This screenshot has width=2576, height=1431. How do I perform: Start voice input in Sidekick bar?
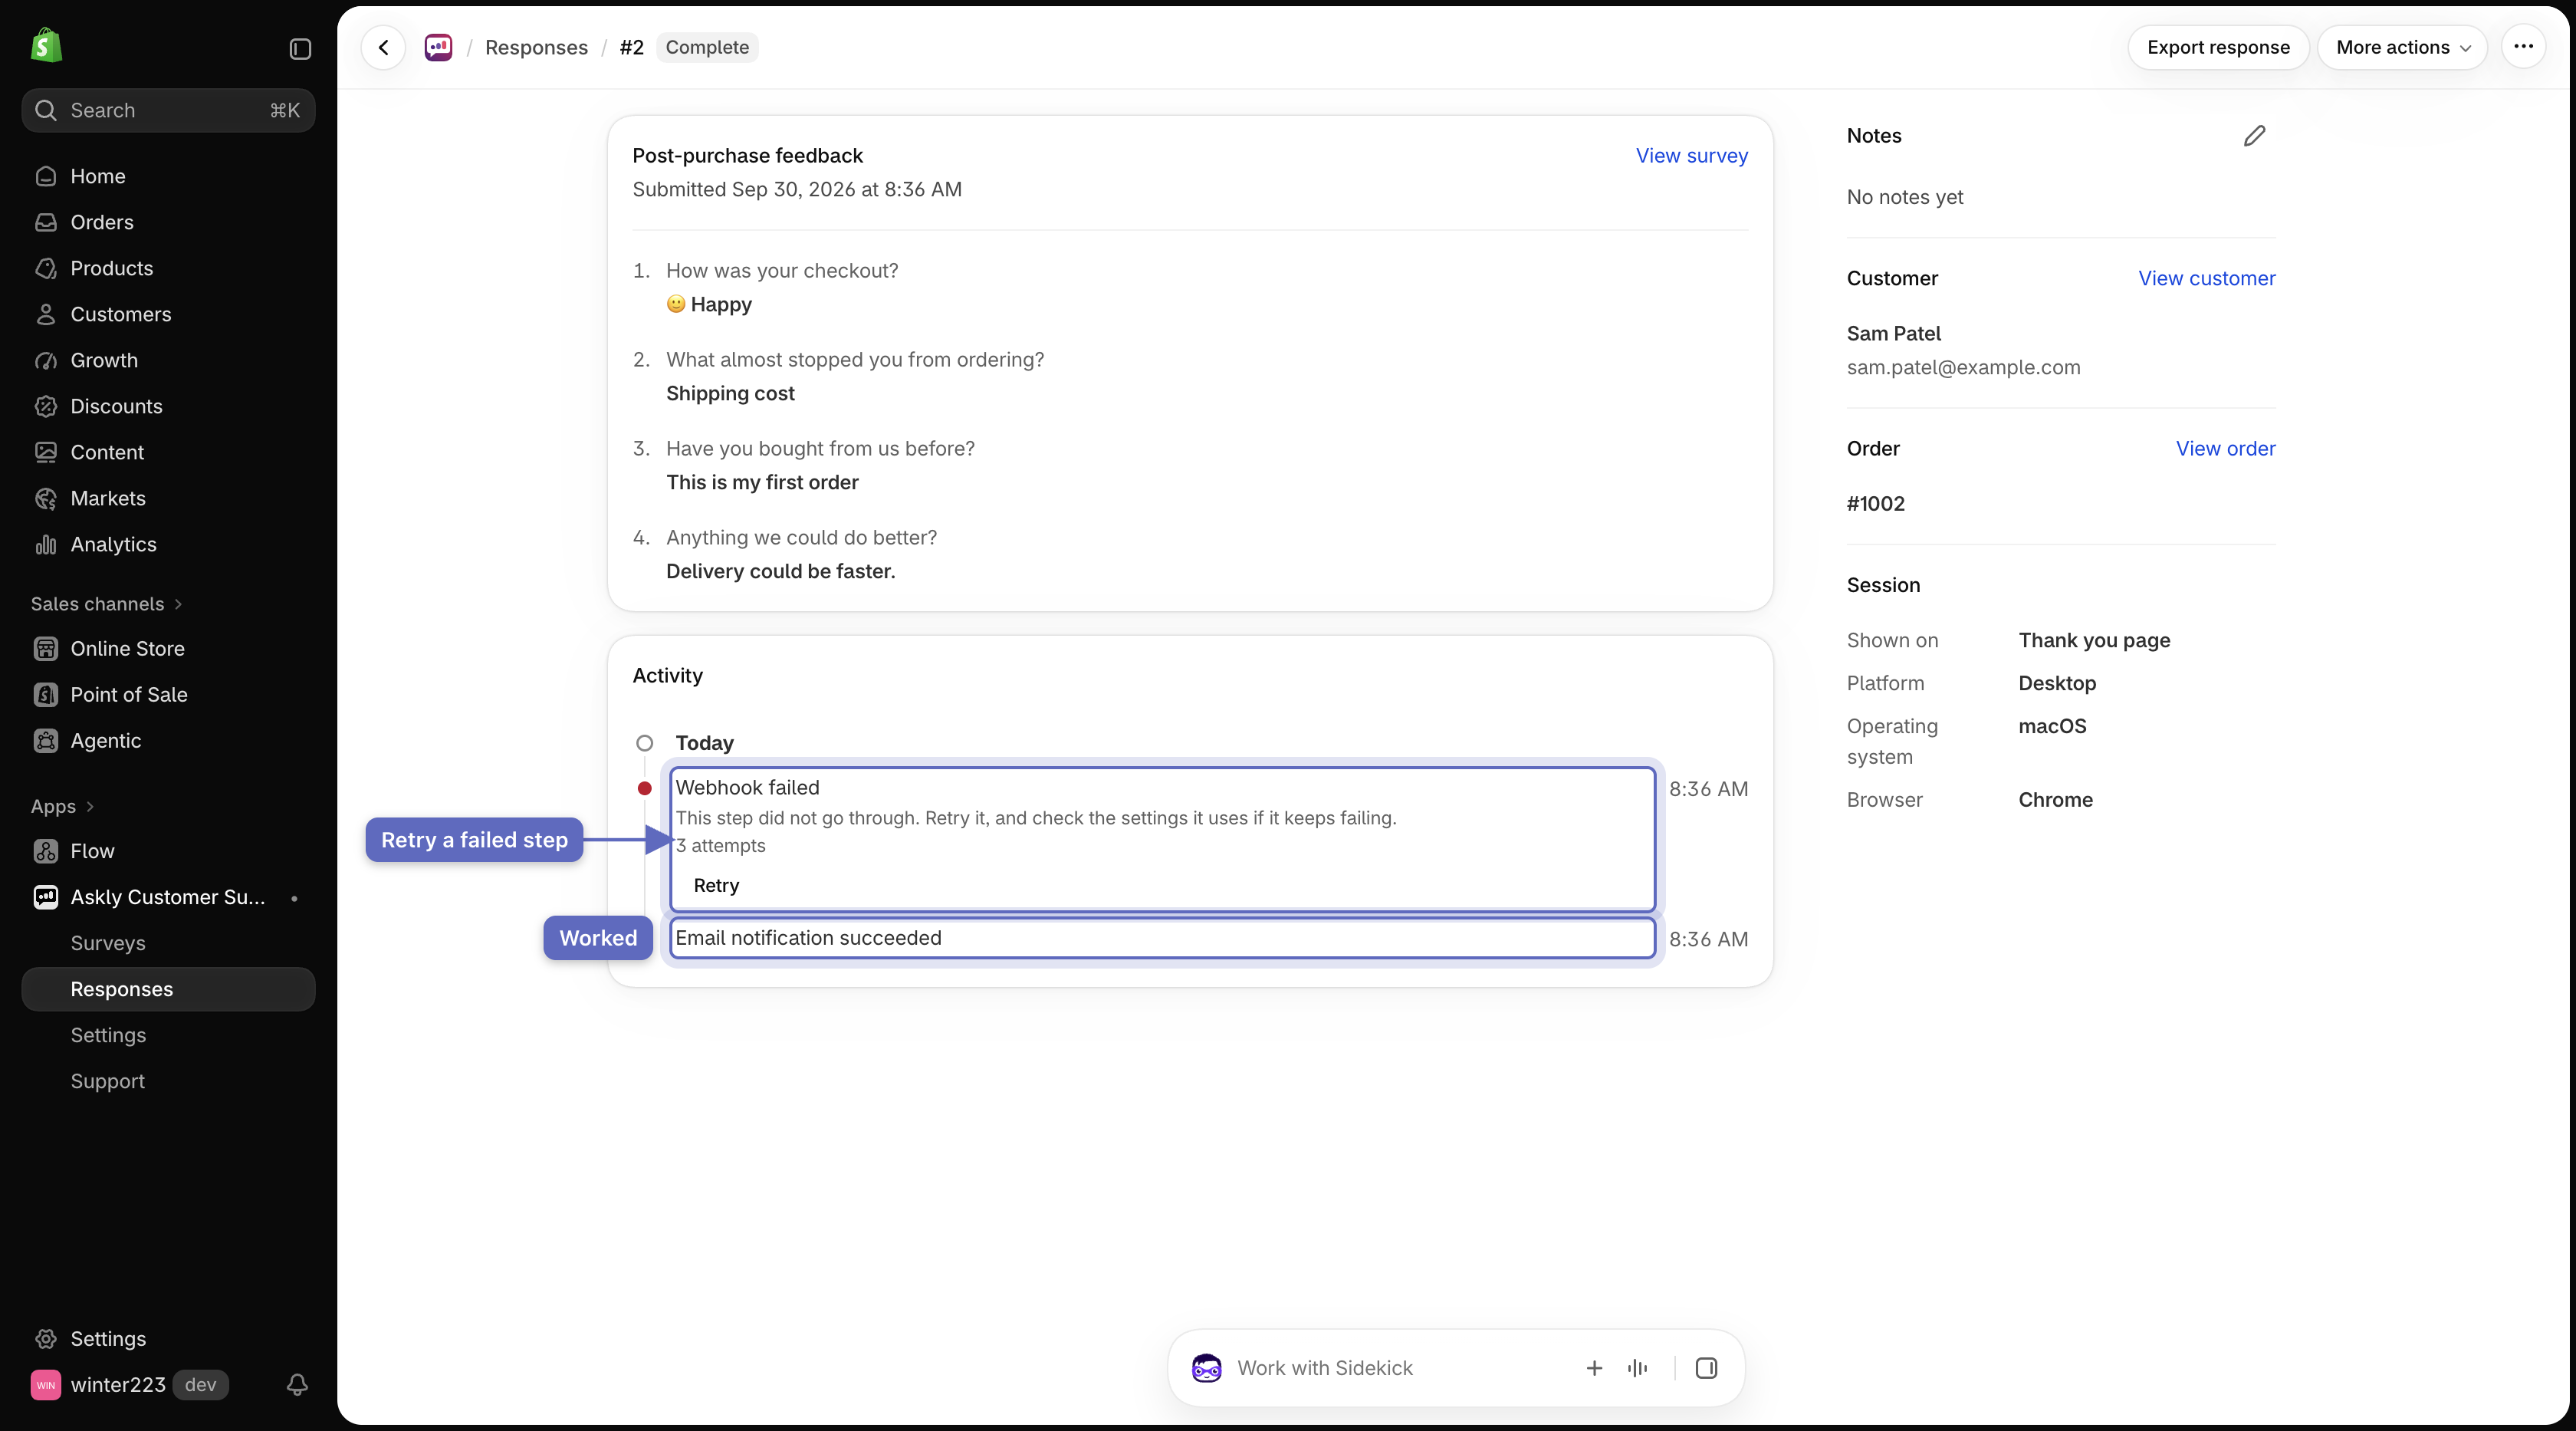pyautogui.click(x=1637, y=1368)
